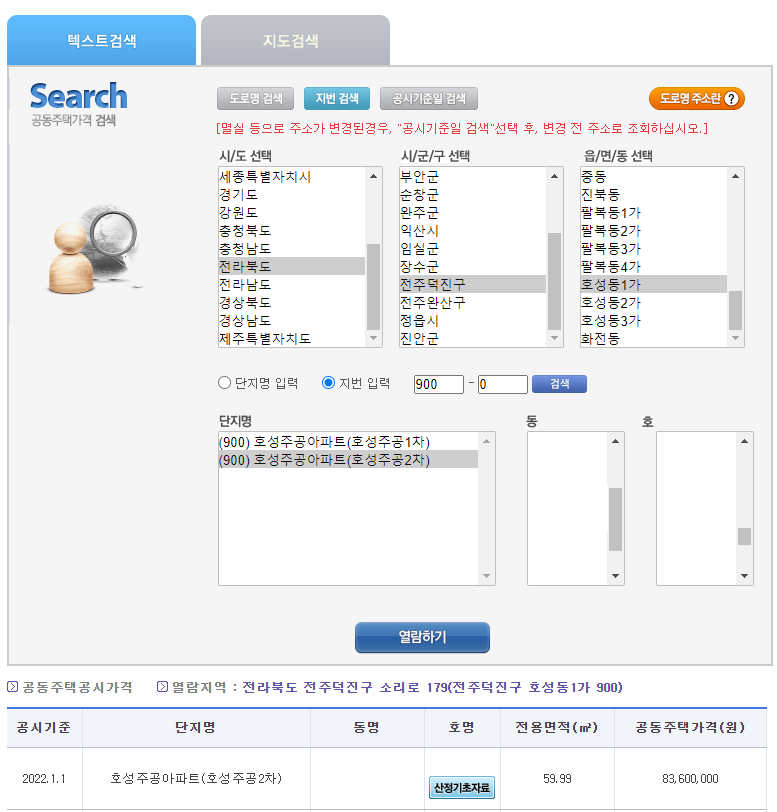Select 익산시 in the 시/군/구 list
The width and height of the screenshot is (777, 812).
472,230
